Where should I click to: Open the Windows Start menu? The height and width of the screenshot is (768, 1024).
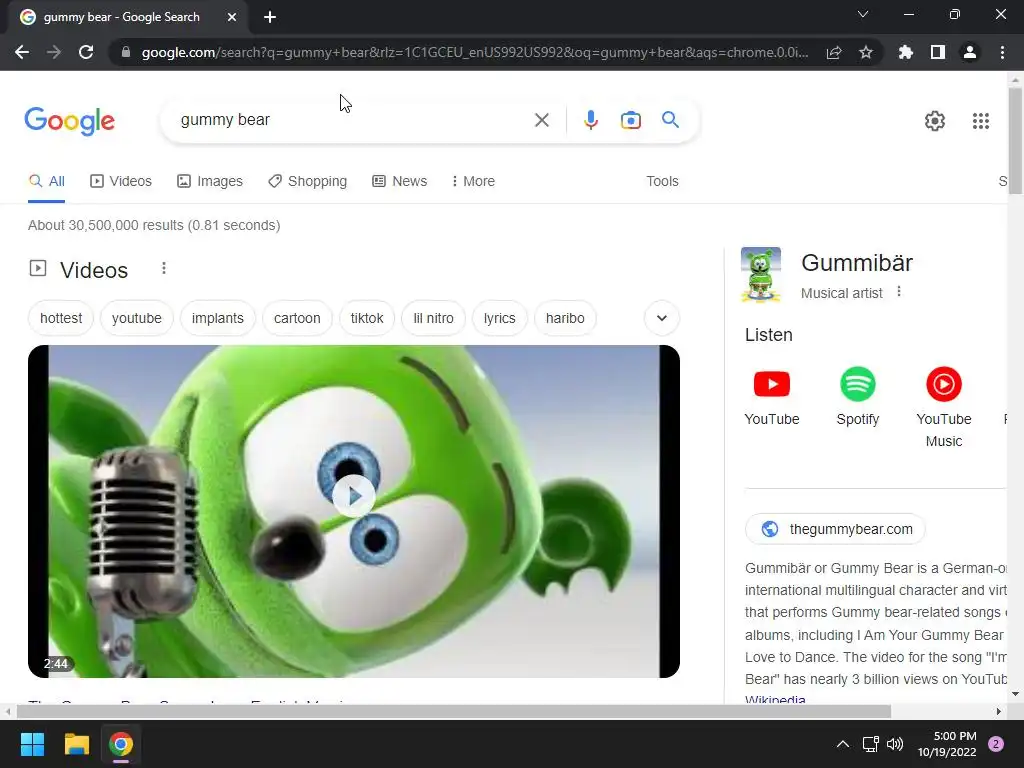32,744
